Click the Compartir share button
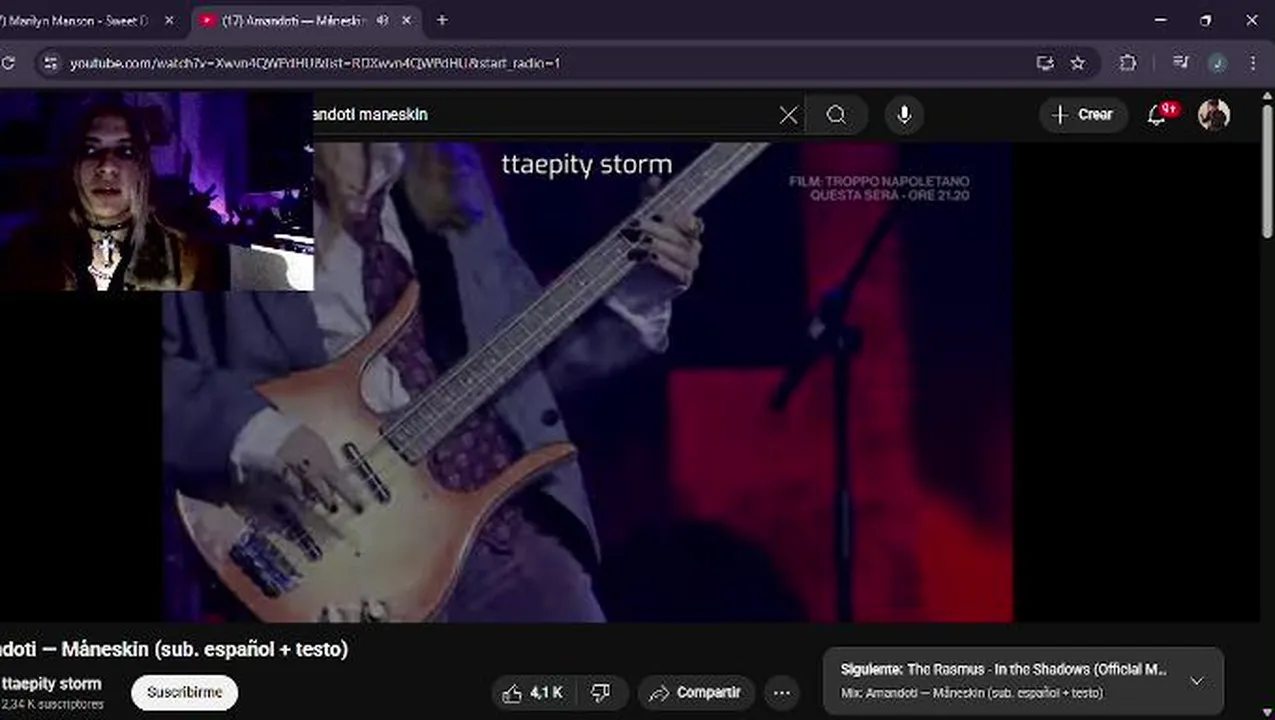This screenshot has height=720, width=1275. [x=695, y=693]
